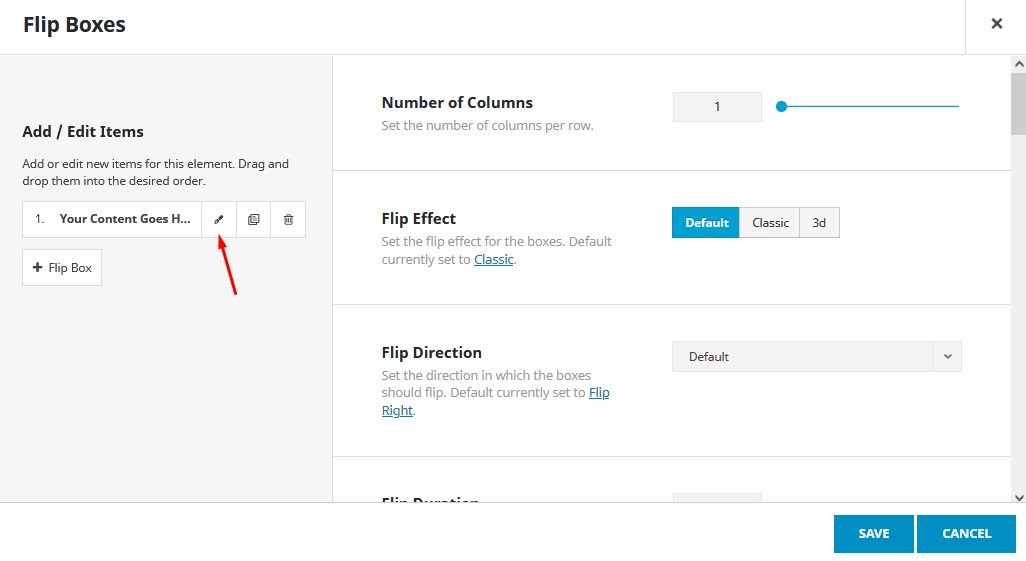Choose the Classic flip effect

[x=770, y=223]
